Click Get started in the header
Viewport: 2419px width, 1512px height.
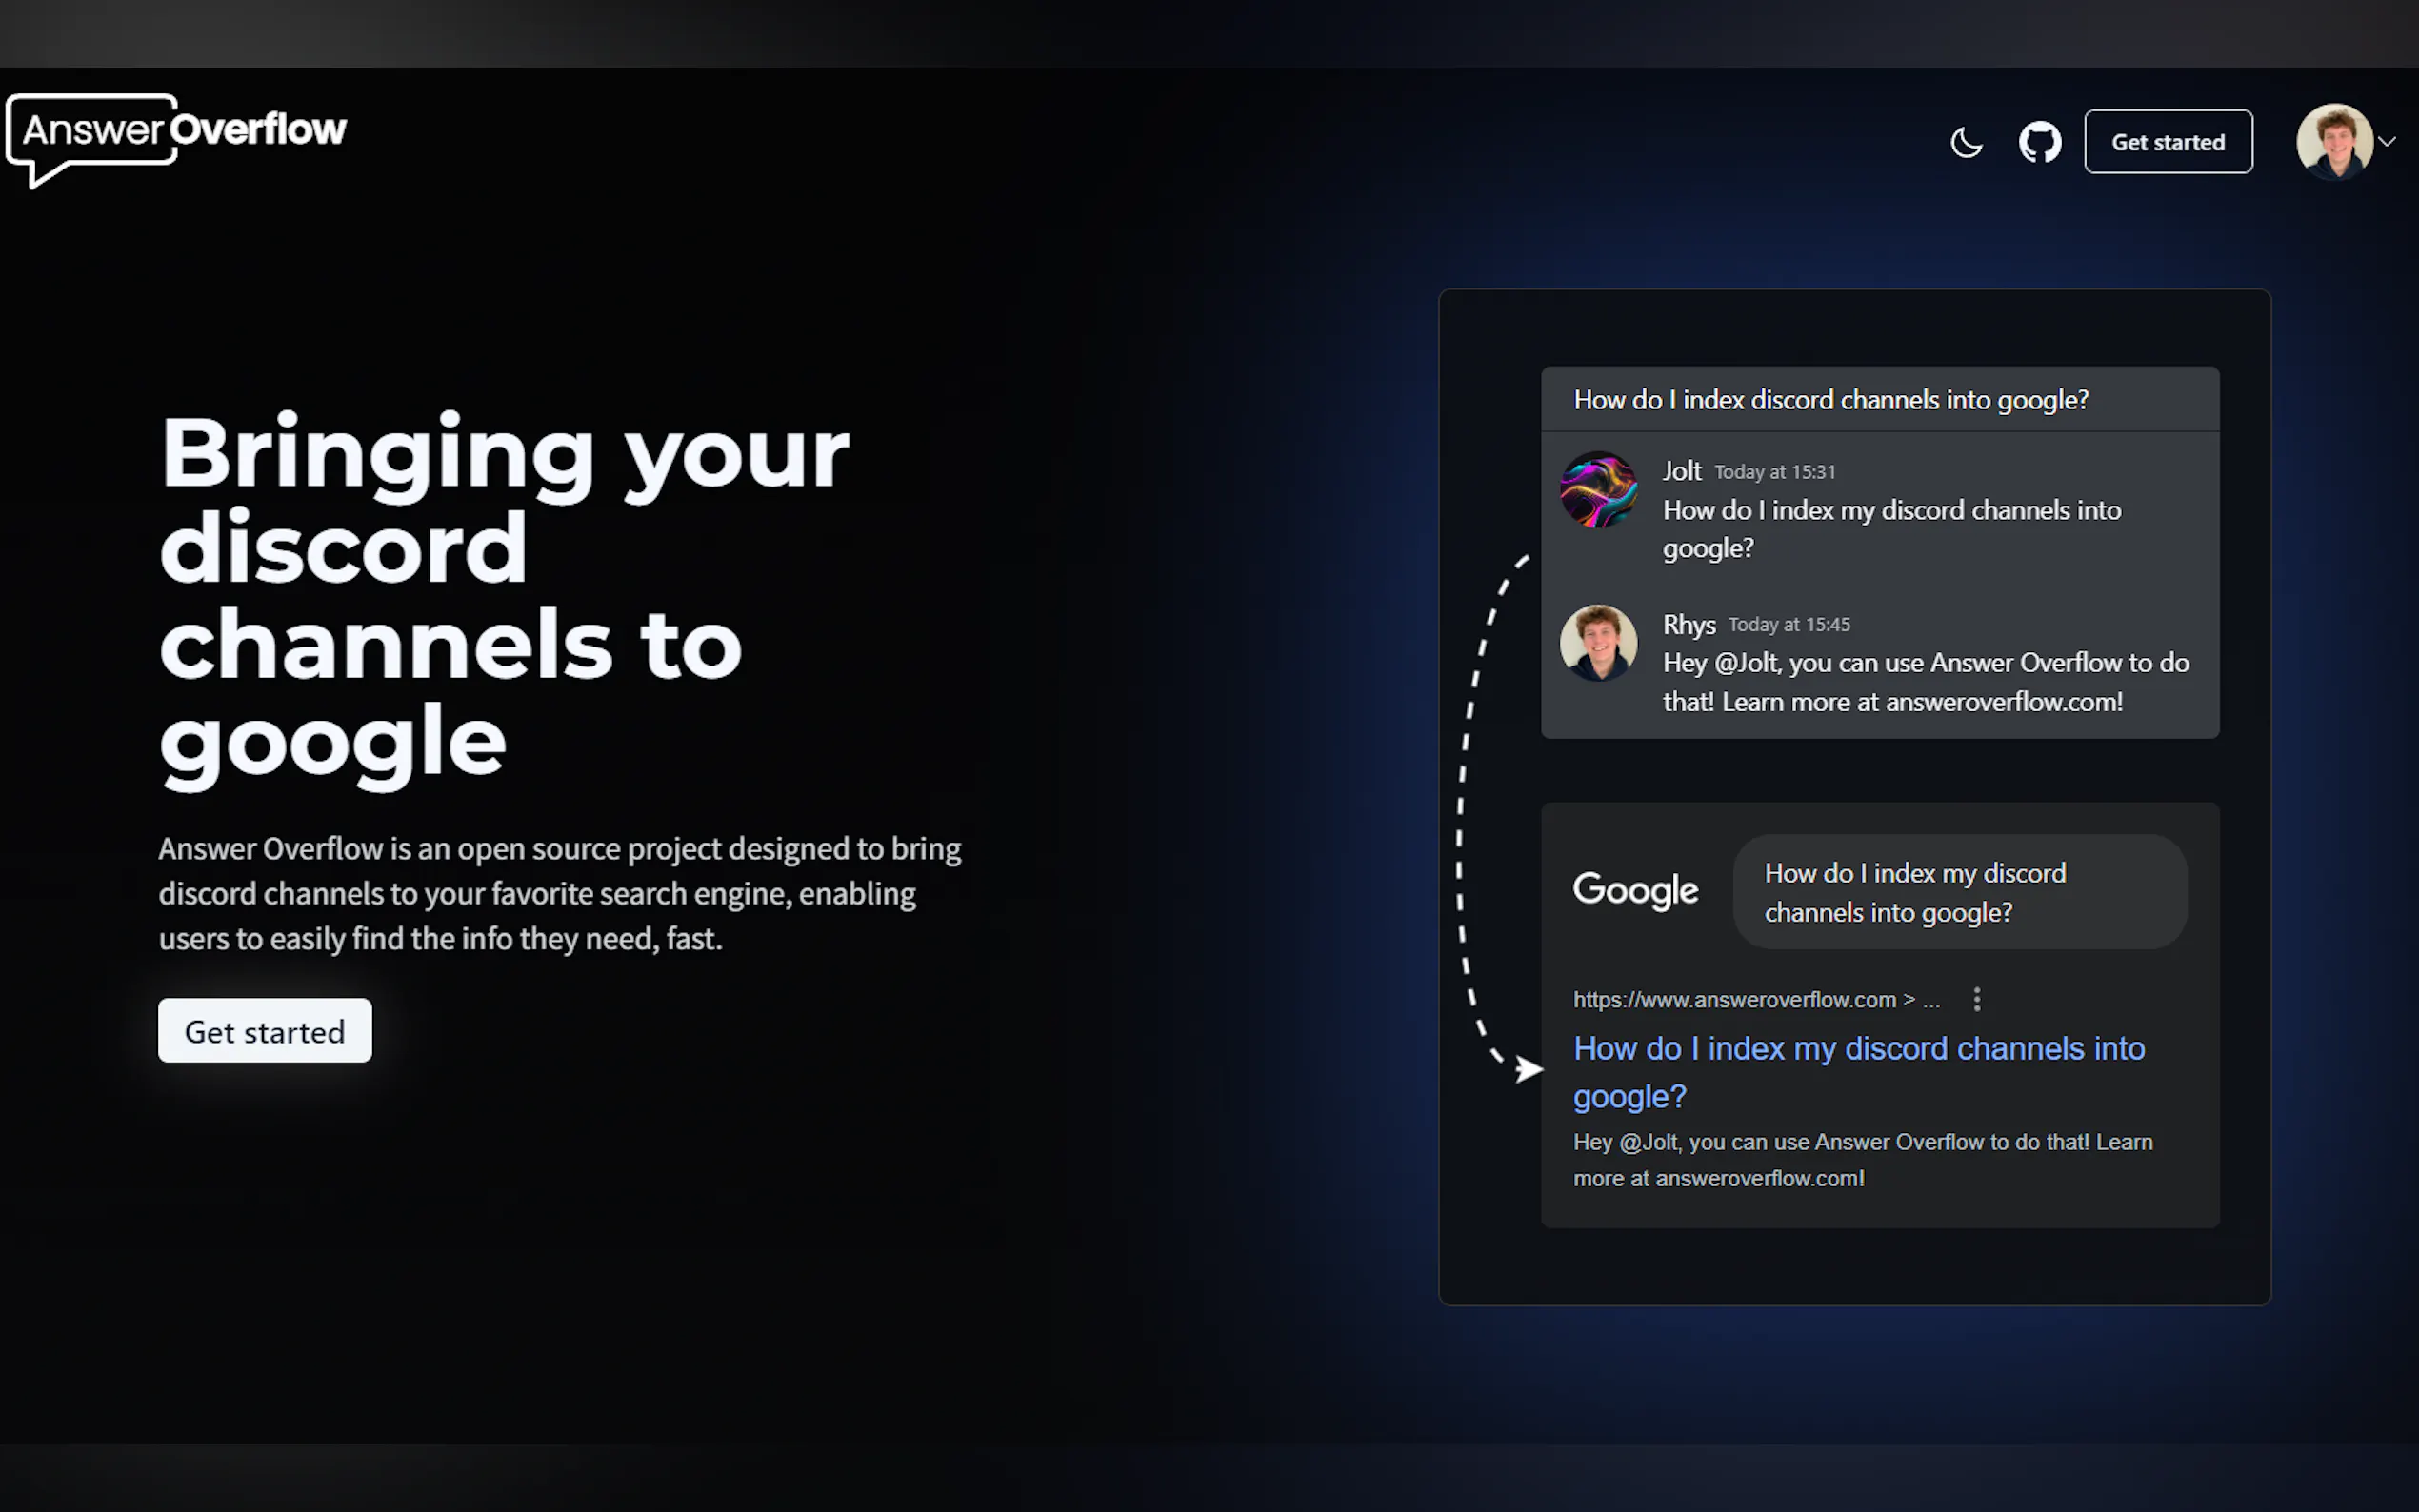(2167, 142)
